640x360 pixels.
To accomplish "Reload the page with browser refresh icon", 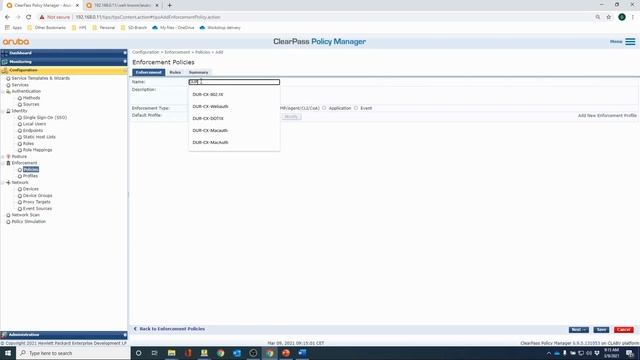I will point(29,17).
